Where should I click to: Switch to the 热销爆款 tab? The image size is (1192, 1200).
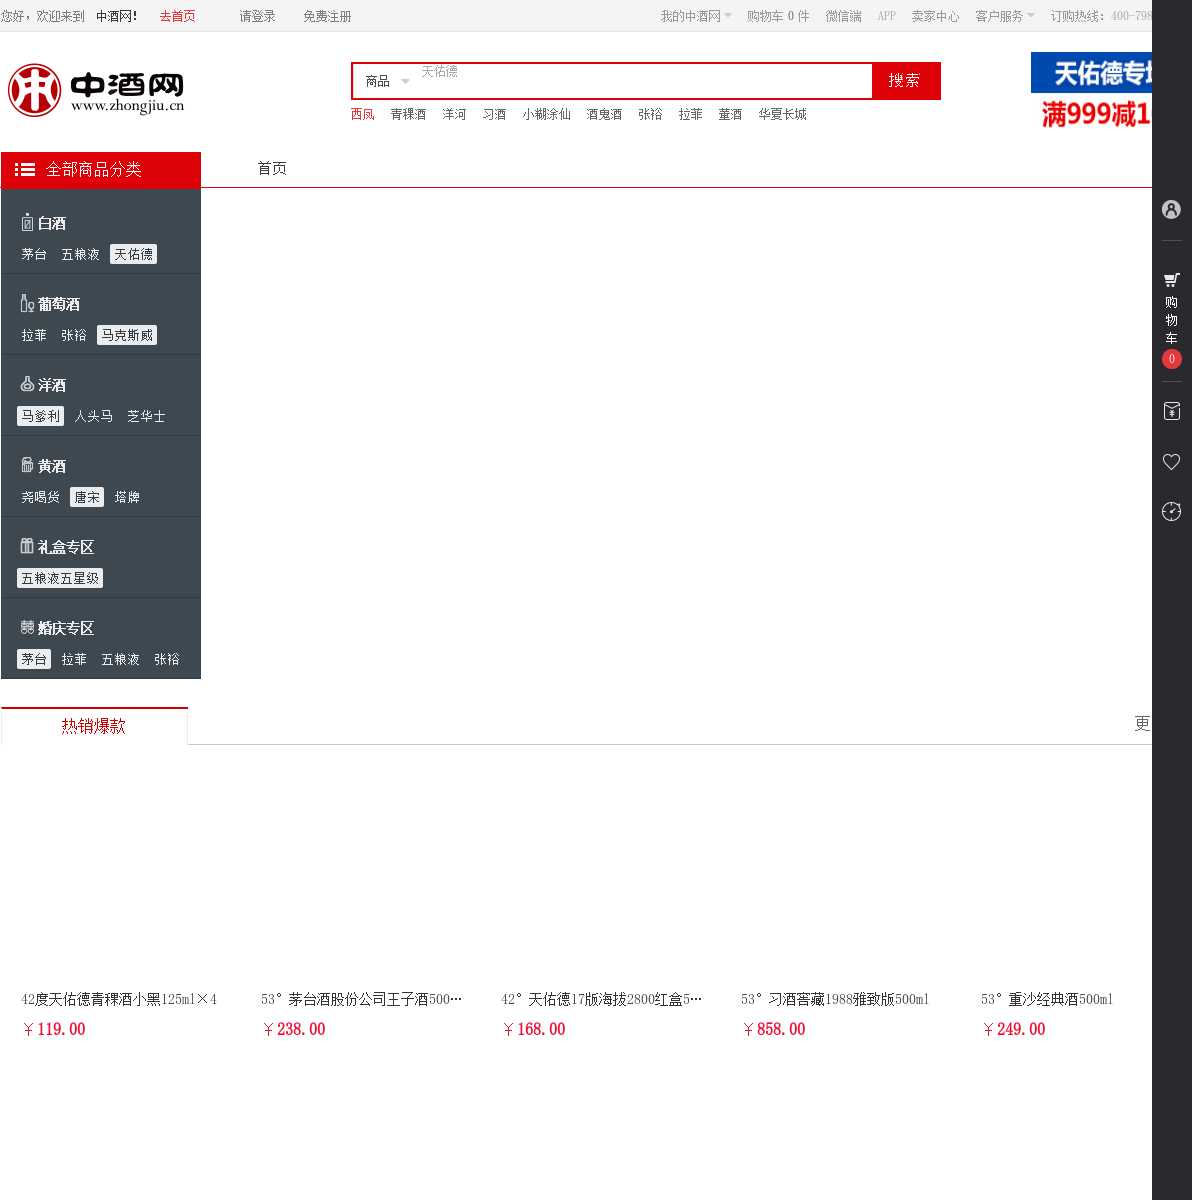pyautogui.click(x=94, y=726)
